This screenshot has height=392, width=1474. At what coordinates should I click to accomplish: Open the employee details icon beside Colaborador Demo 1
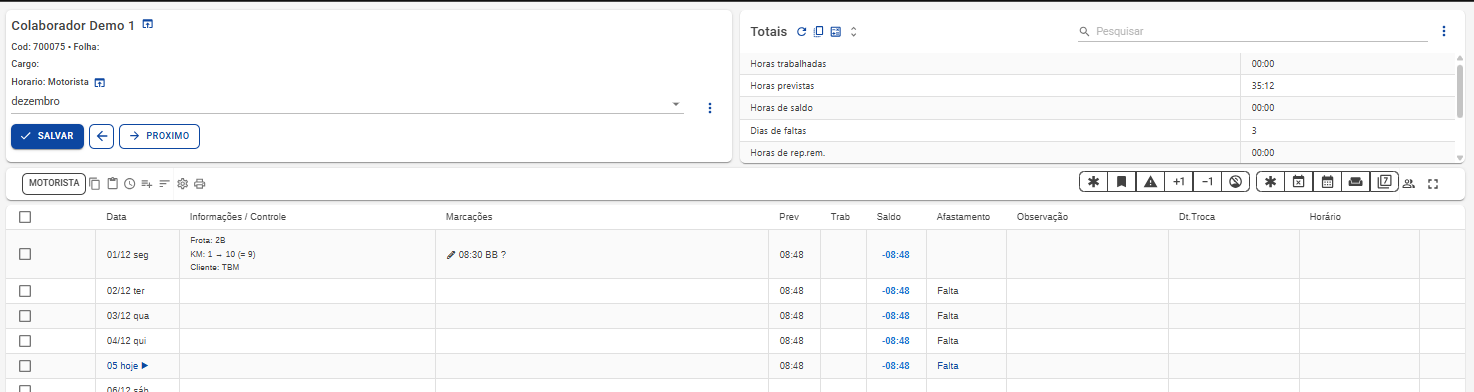point(148,24)
